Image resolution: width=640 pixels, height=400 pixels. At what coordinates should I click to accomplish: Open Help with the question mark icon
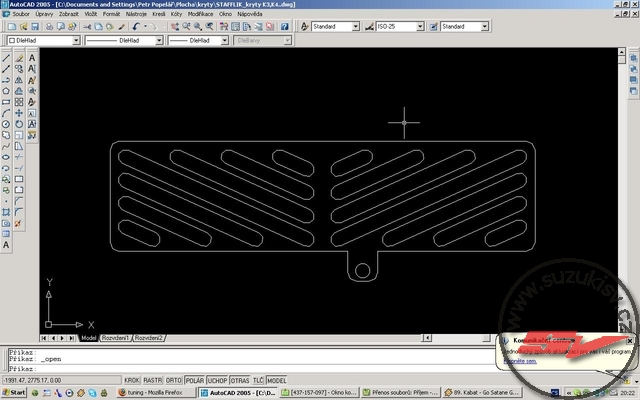point(284,27)
